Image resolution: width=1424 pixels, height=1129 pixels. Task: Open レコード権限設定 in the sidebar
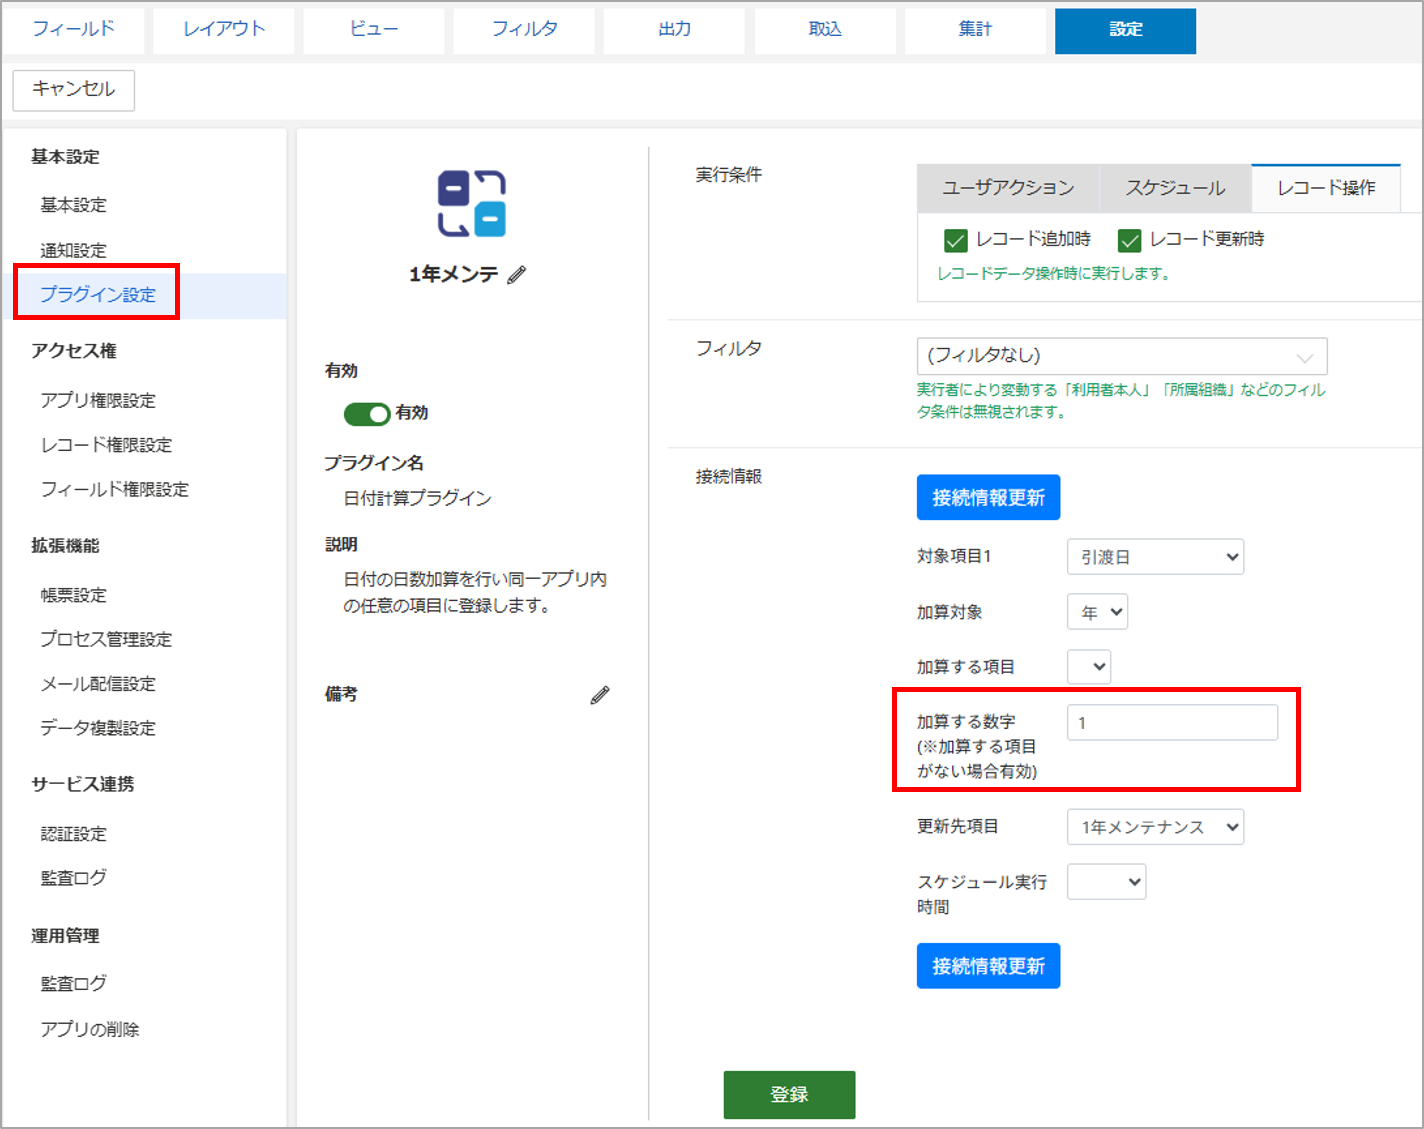coord(106,445)
